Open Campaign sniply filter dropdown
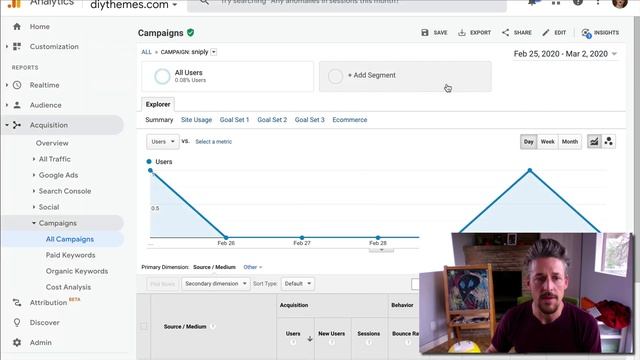 [x=213, y=52]
